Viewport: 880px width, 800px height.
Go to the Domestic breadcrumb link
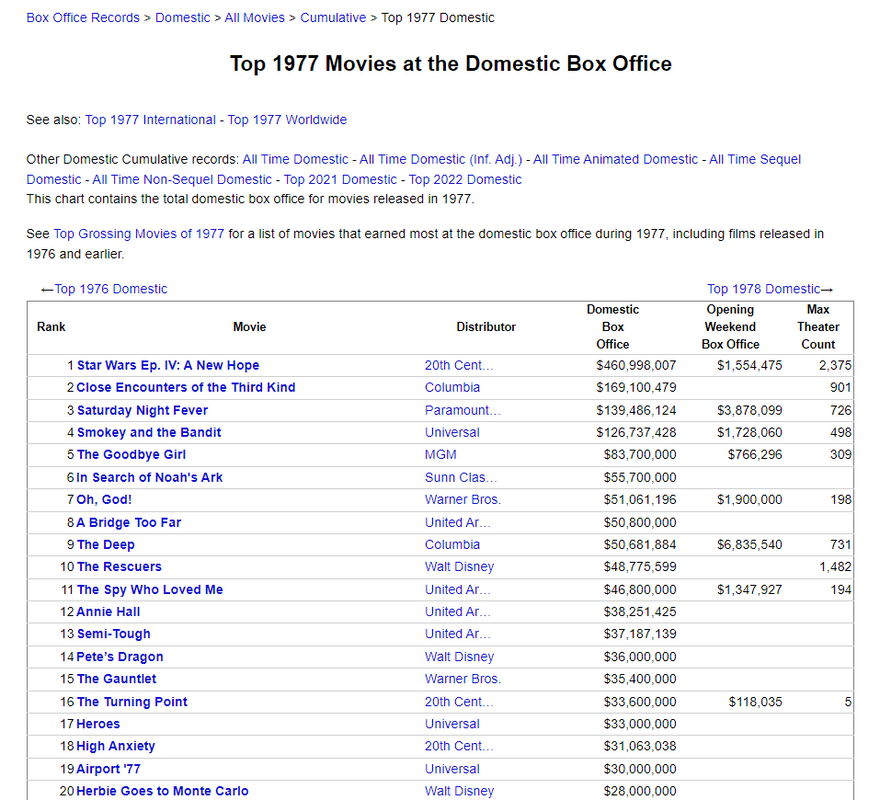tap(182, 18)
